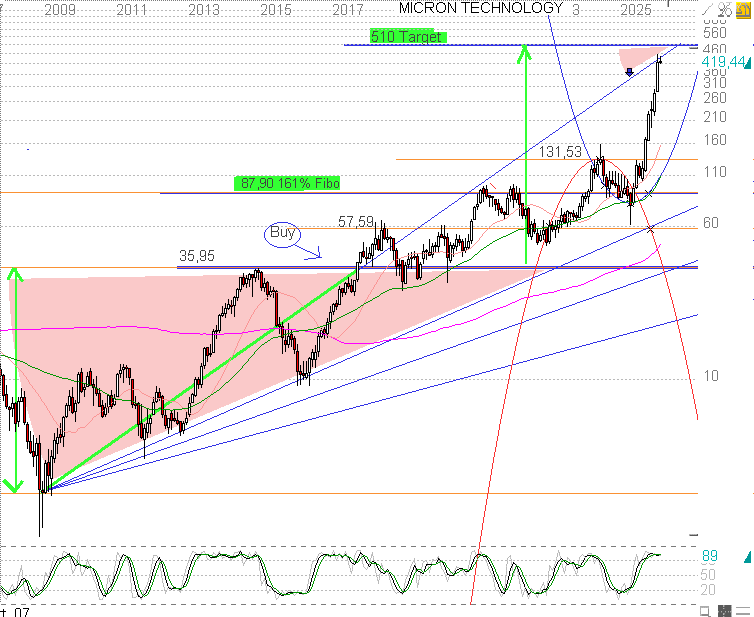Click the 87,90 161% Fibo label
This screenshot has width=754, height=617.
pos(289,183)
